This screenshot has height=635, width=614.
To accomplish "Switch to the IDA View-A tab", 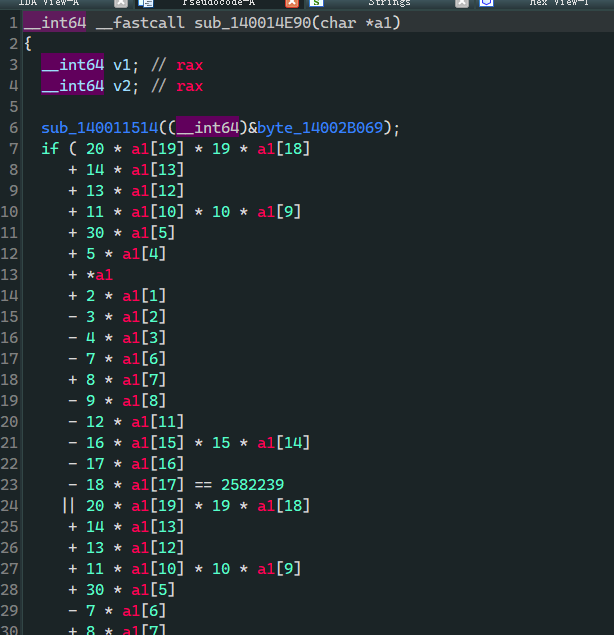I will coord(48,4).
